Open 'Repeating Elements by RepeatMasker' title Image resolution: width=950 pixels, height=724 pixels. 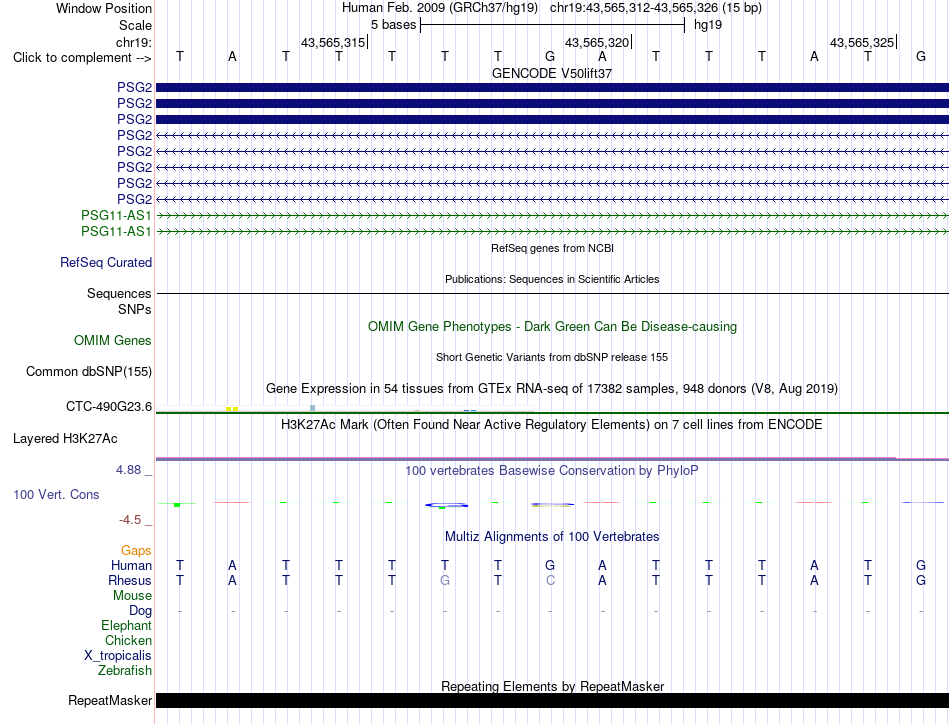coord(552,686)
